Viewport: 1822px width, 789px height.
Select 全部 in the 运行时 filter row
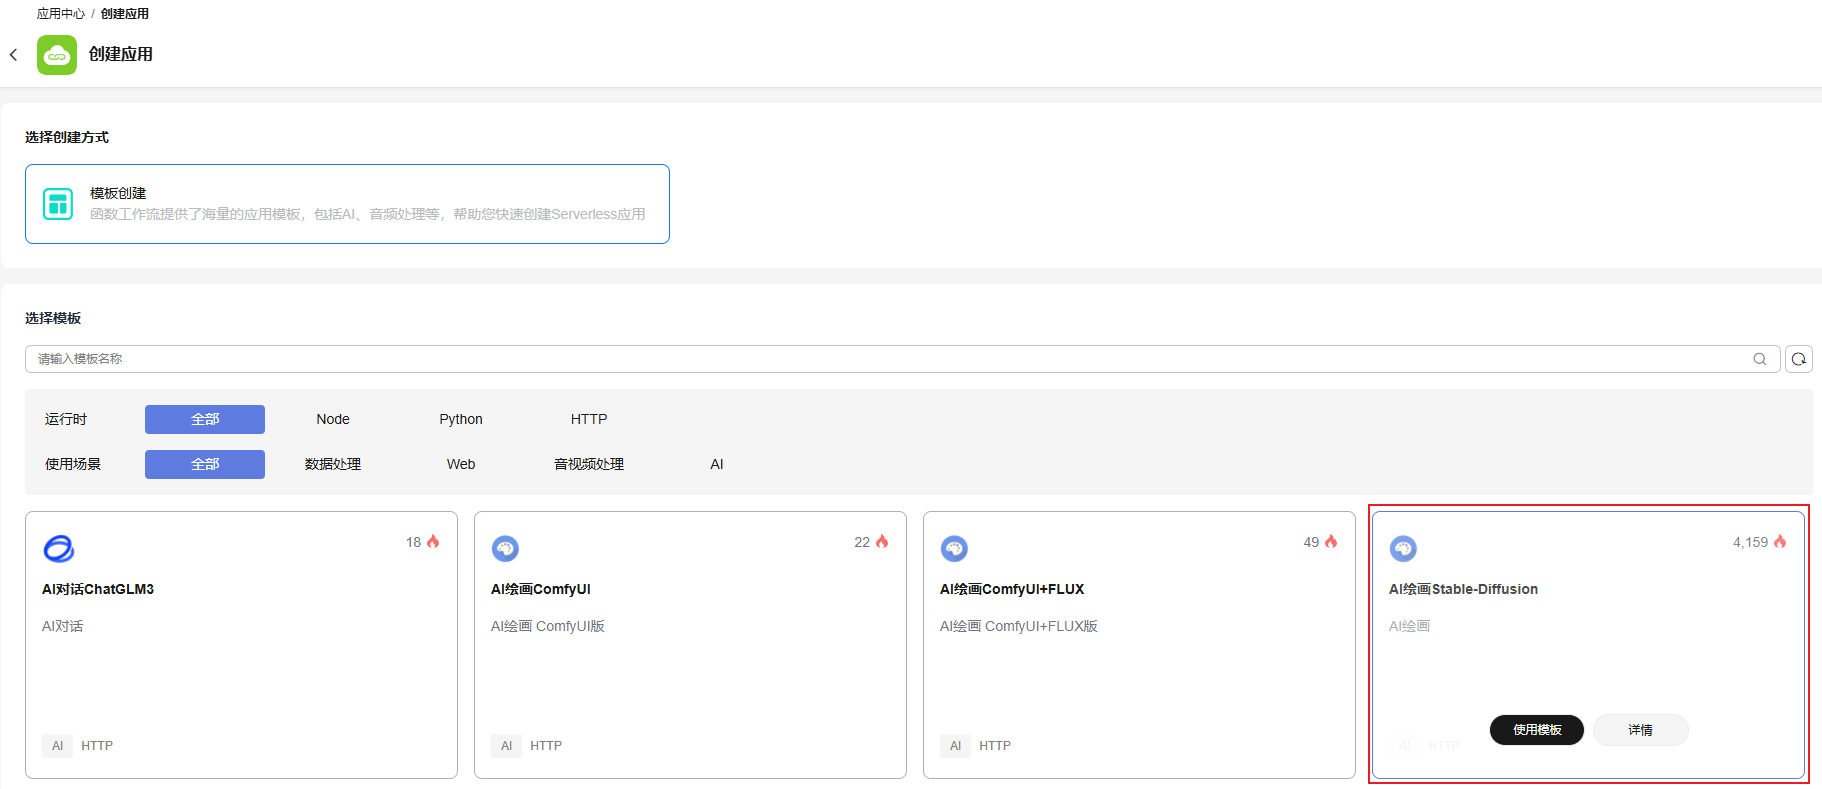pyautogui.click(x=205, y=419)
